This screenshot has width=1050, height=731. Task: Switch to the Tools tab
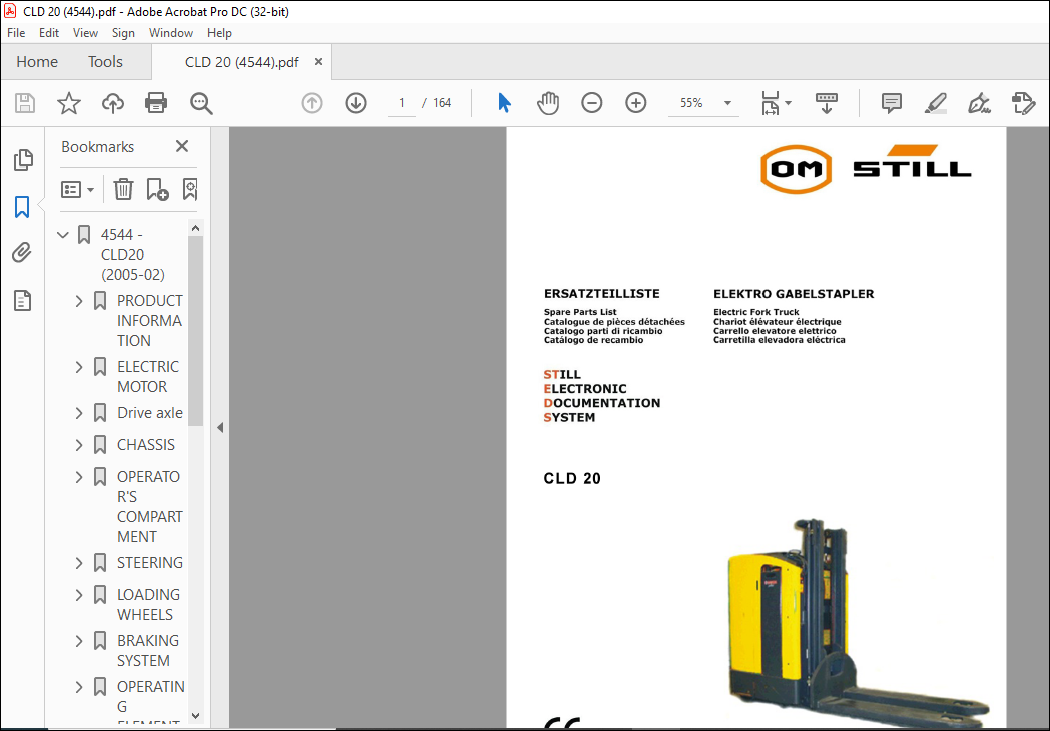point(105,62)
